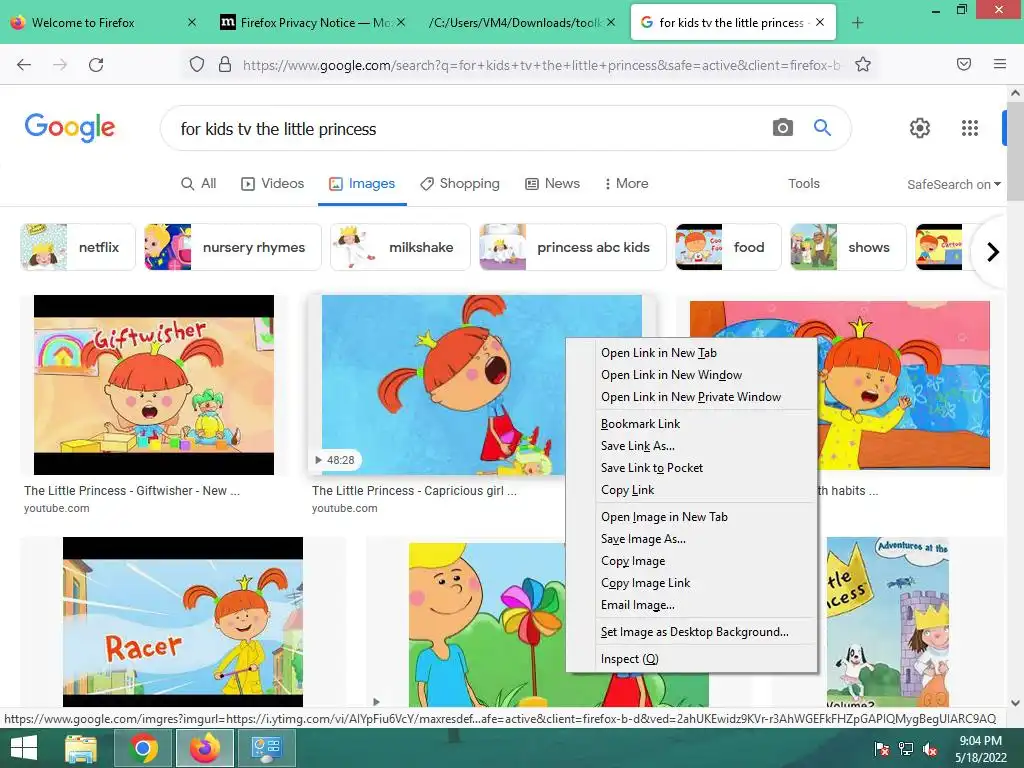Select the All results tab
Screen dimensions: 1024x768
click(199, 184)
